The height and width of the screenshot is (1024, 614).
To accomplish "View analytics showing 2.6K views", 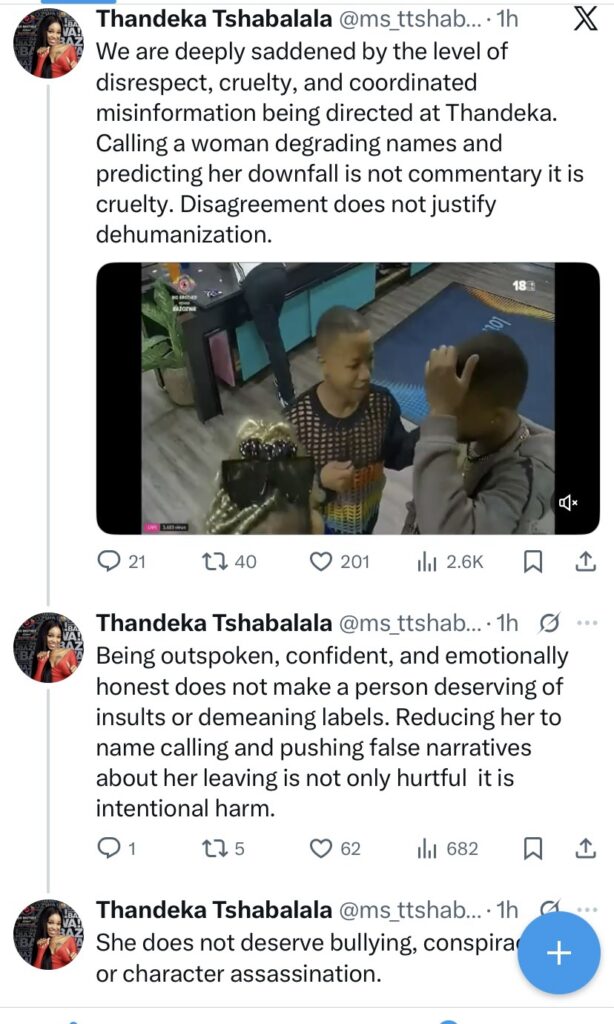I will [x=427, y=562].
